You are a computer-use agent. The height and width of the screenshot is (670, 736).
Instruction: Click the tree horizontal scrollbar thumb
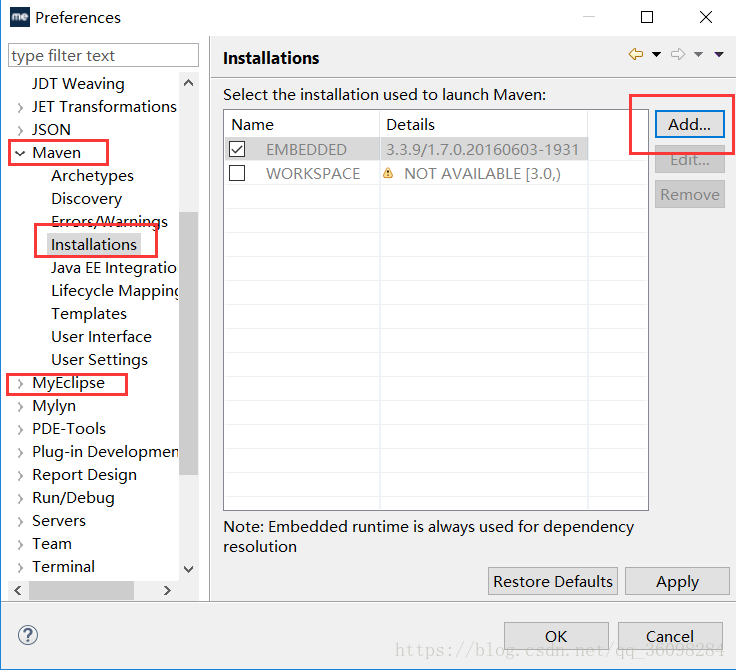[82, 590]
